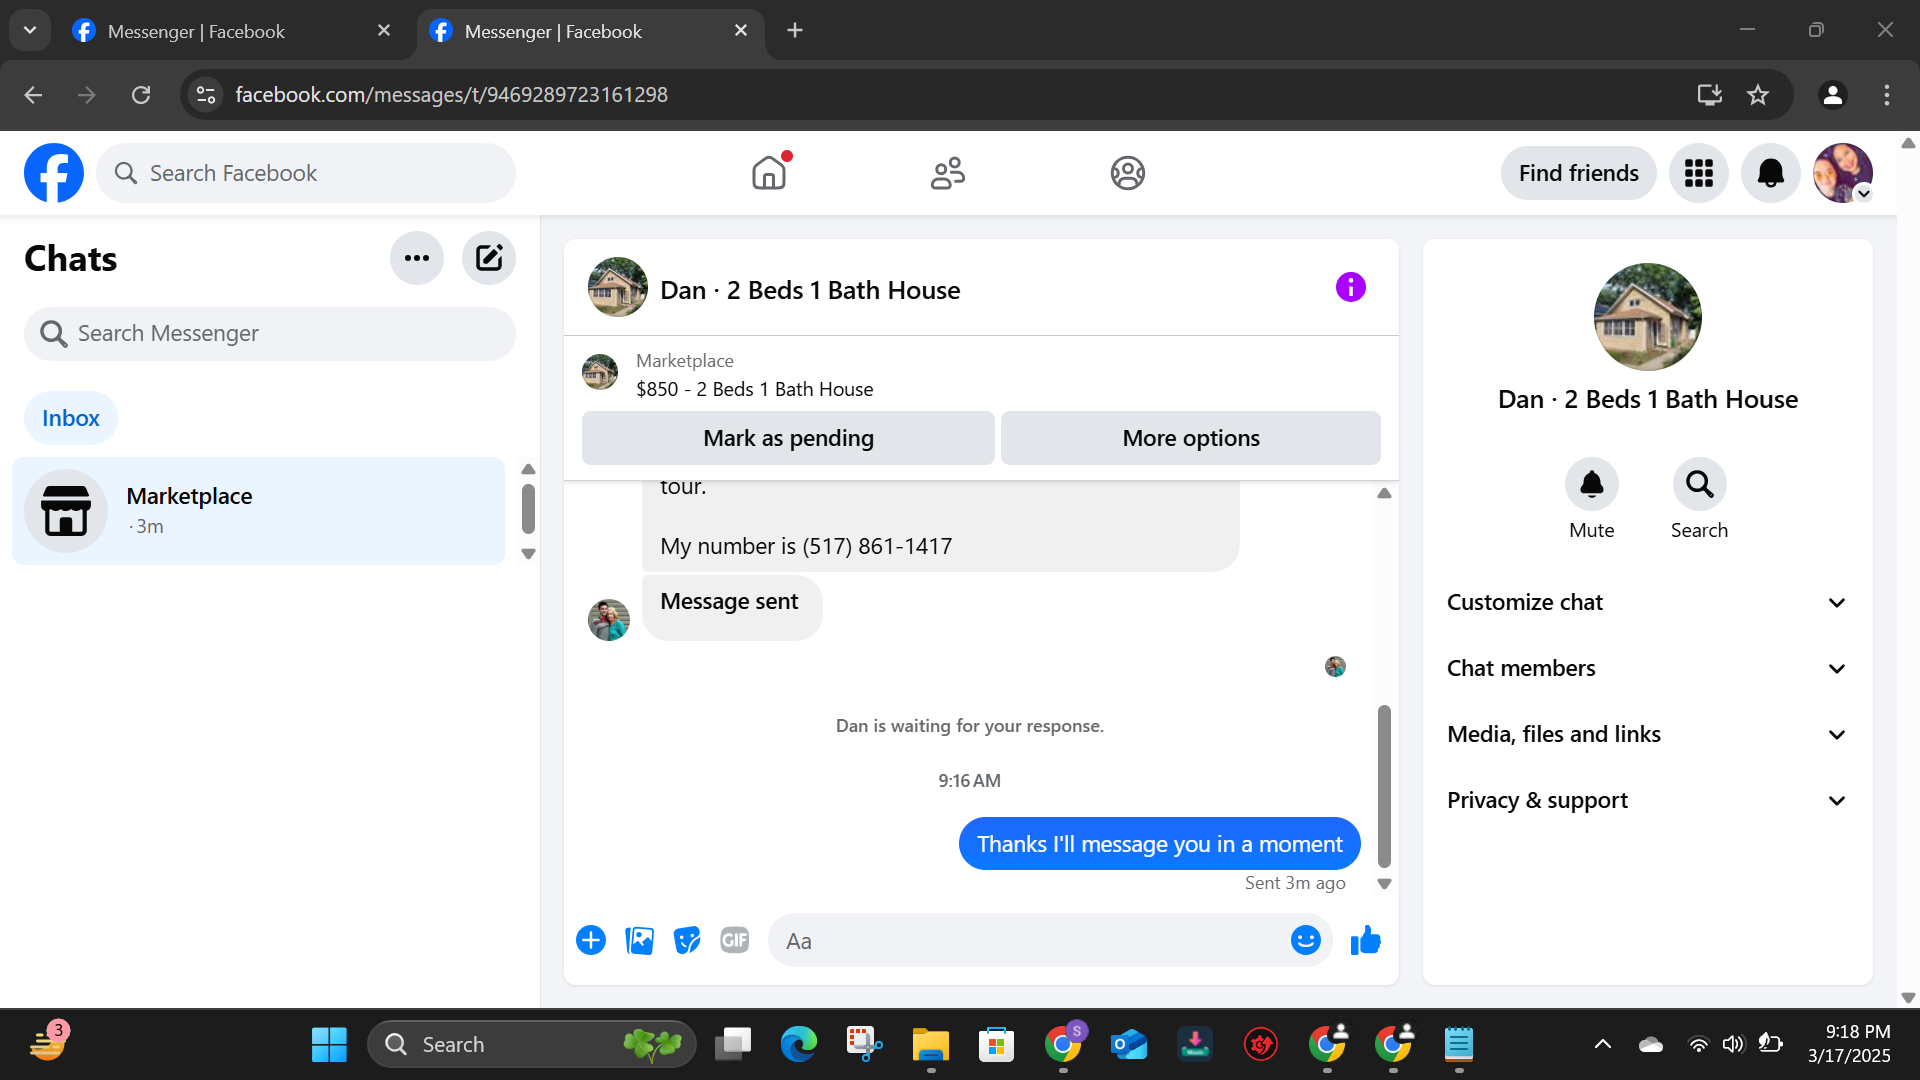Viewport: 1920px width, 1080px height.
Task: Open Chrome profile icon
Action: [x=1833, y=95]
